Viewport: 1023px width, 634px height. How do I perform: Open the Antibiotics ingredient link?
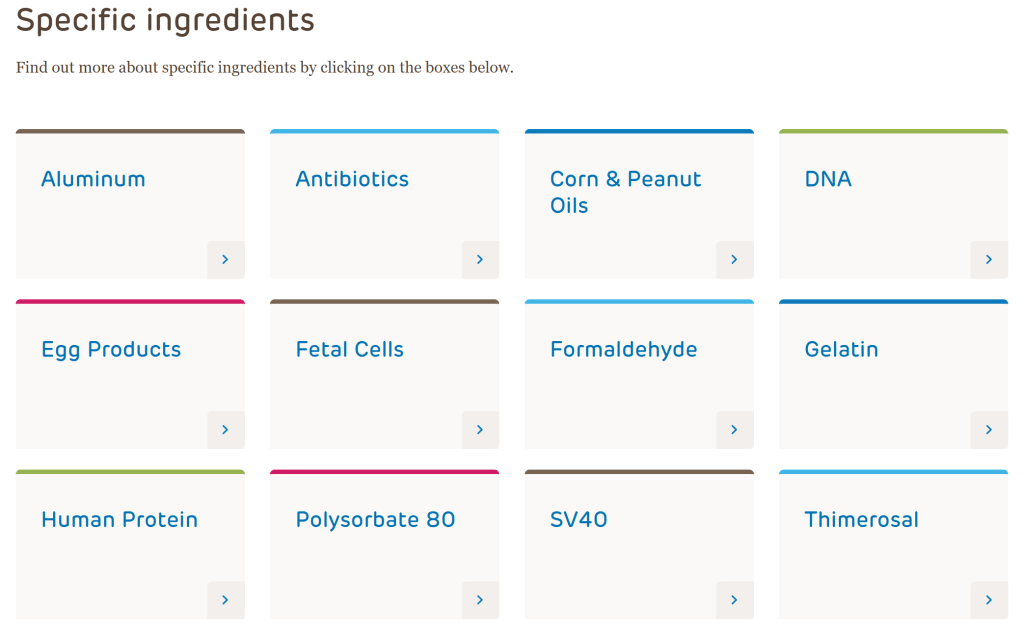(352, 179)
